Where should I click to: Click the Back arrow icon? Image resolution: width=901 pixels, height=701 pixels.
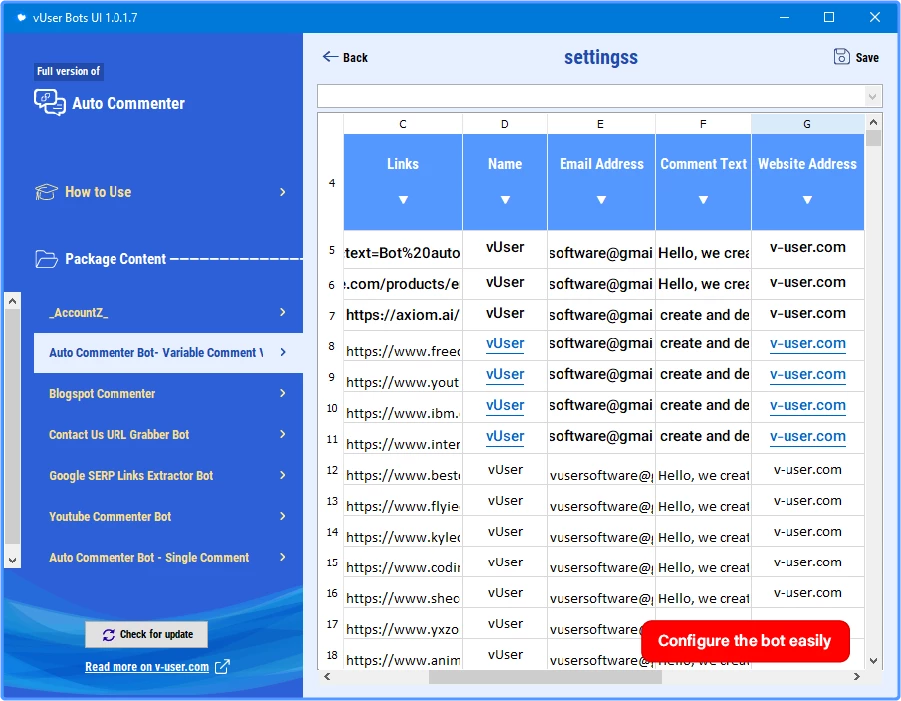click(330, 56)
